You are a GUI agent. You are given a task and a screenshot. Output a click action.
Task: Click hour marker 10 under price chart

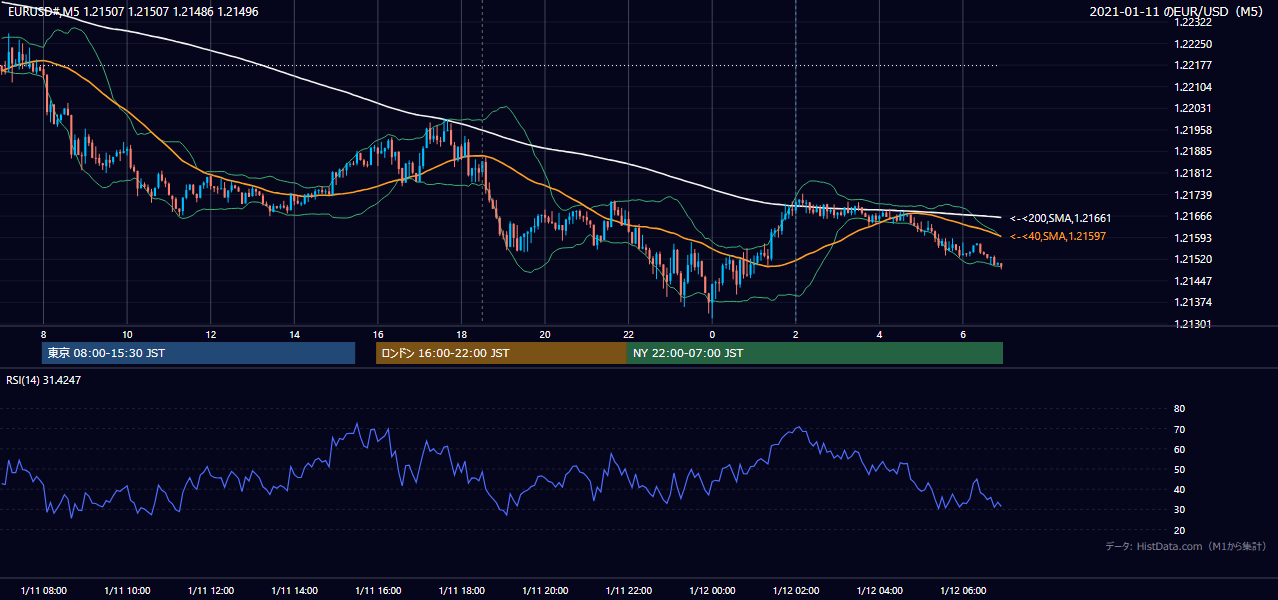[x=127, y=334]
